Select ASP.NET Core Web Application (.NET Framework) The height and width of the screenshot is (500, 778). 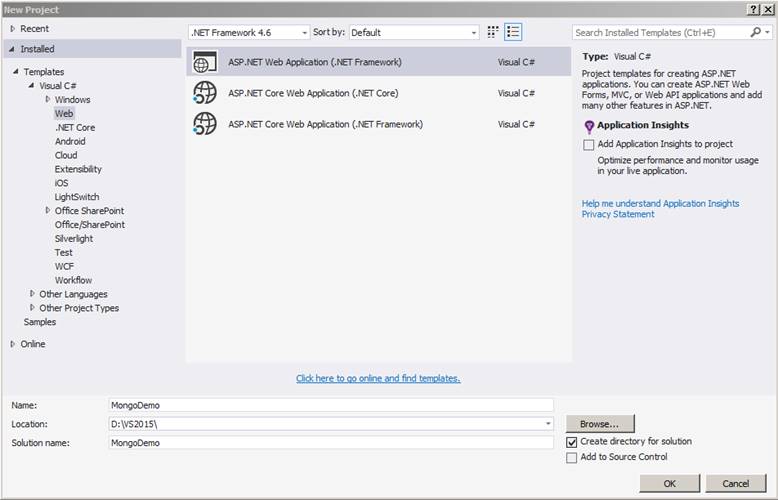[x=379, y=124]
